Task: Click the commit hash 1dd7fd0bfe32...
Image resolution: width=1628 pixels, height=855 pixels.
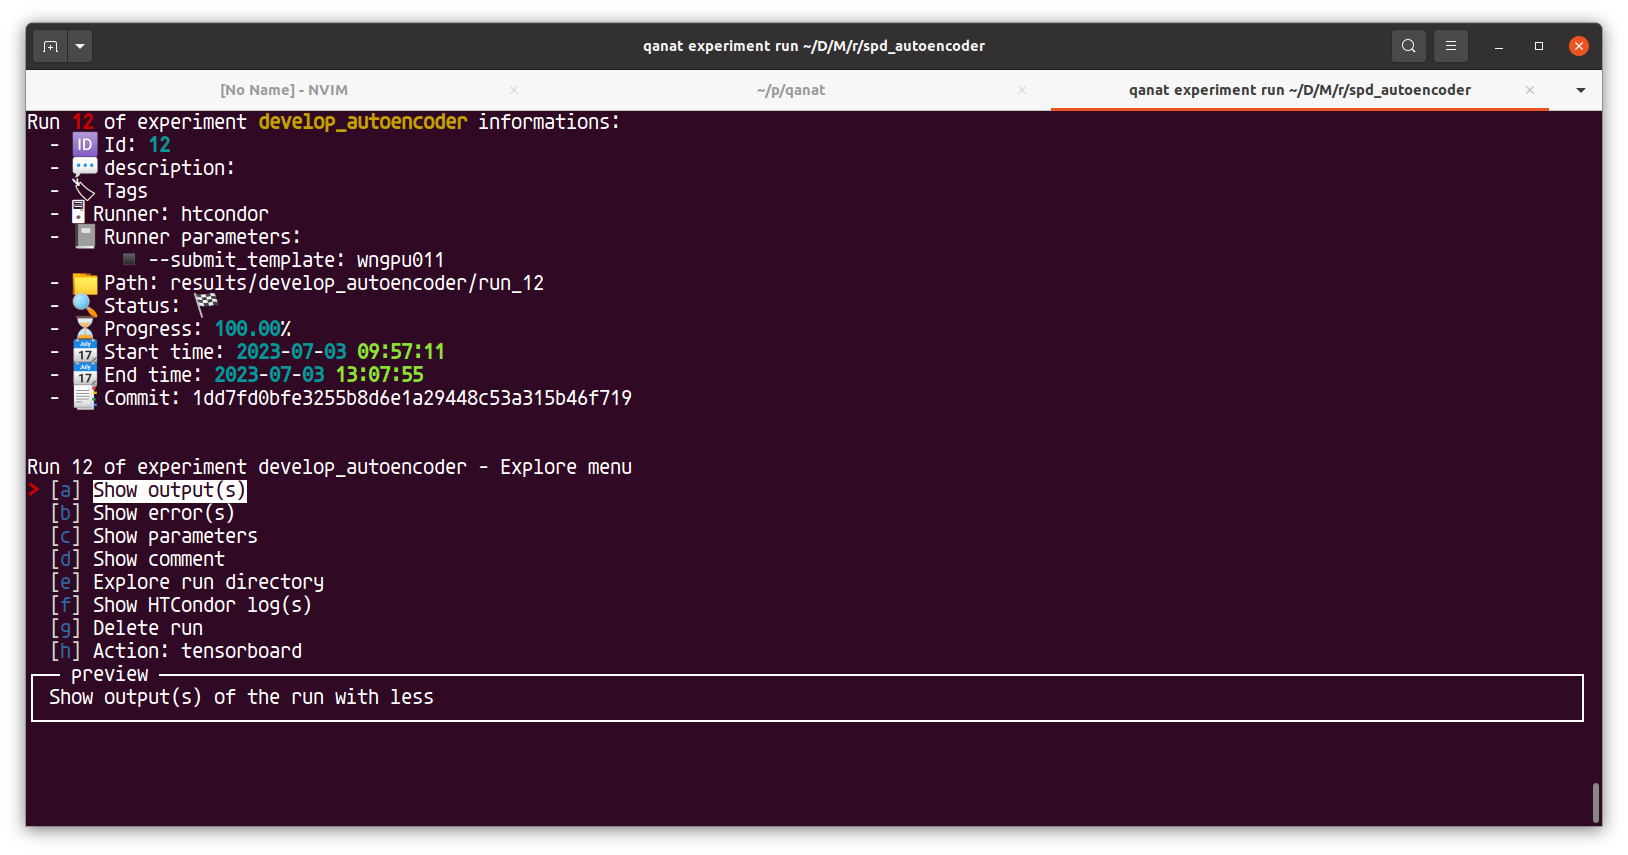Action: pyautogui.click(x=412, y=398)
